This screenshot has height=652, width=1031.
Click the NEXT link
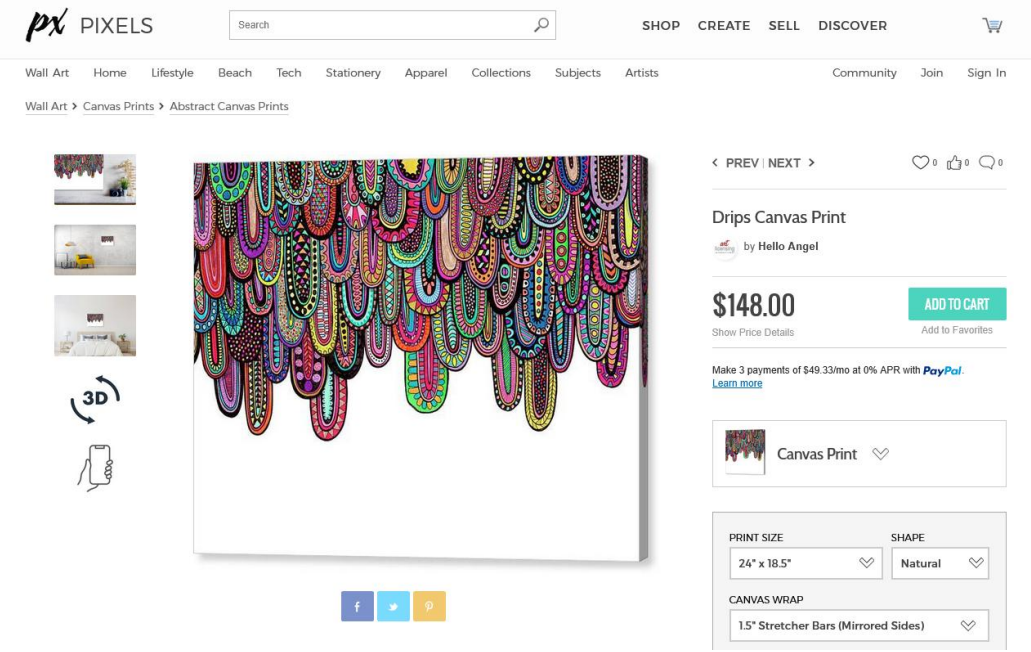[784, 163]
